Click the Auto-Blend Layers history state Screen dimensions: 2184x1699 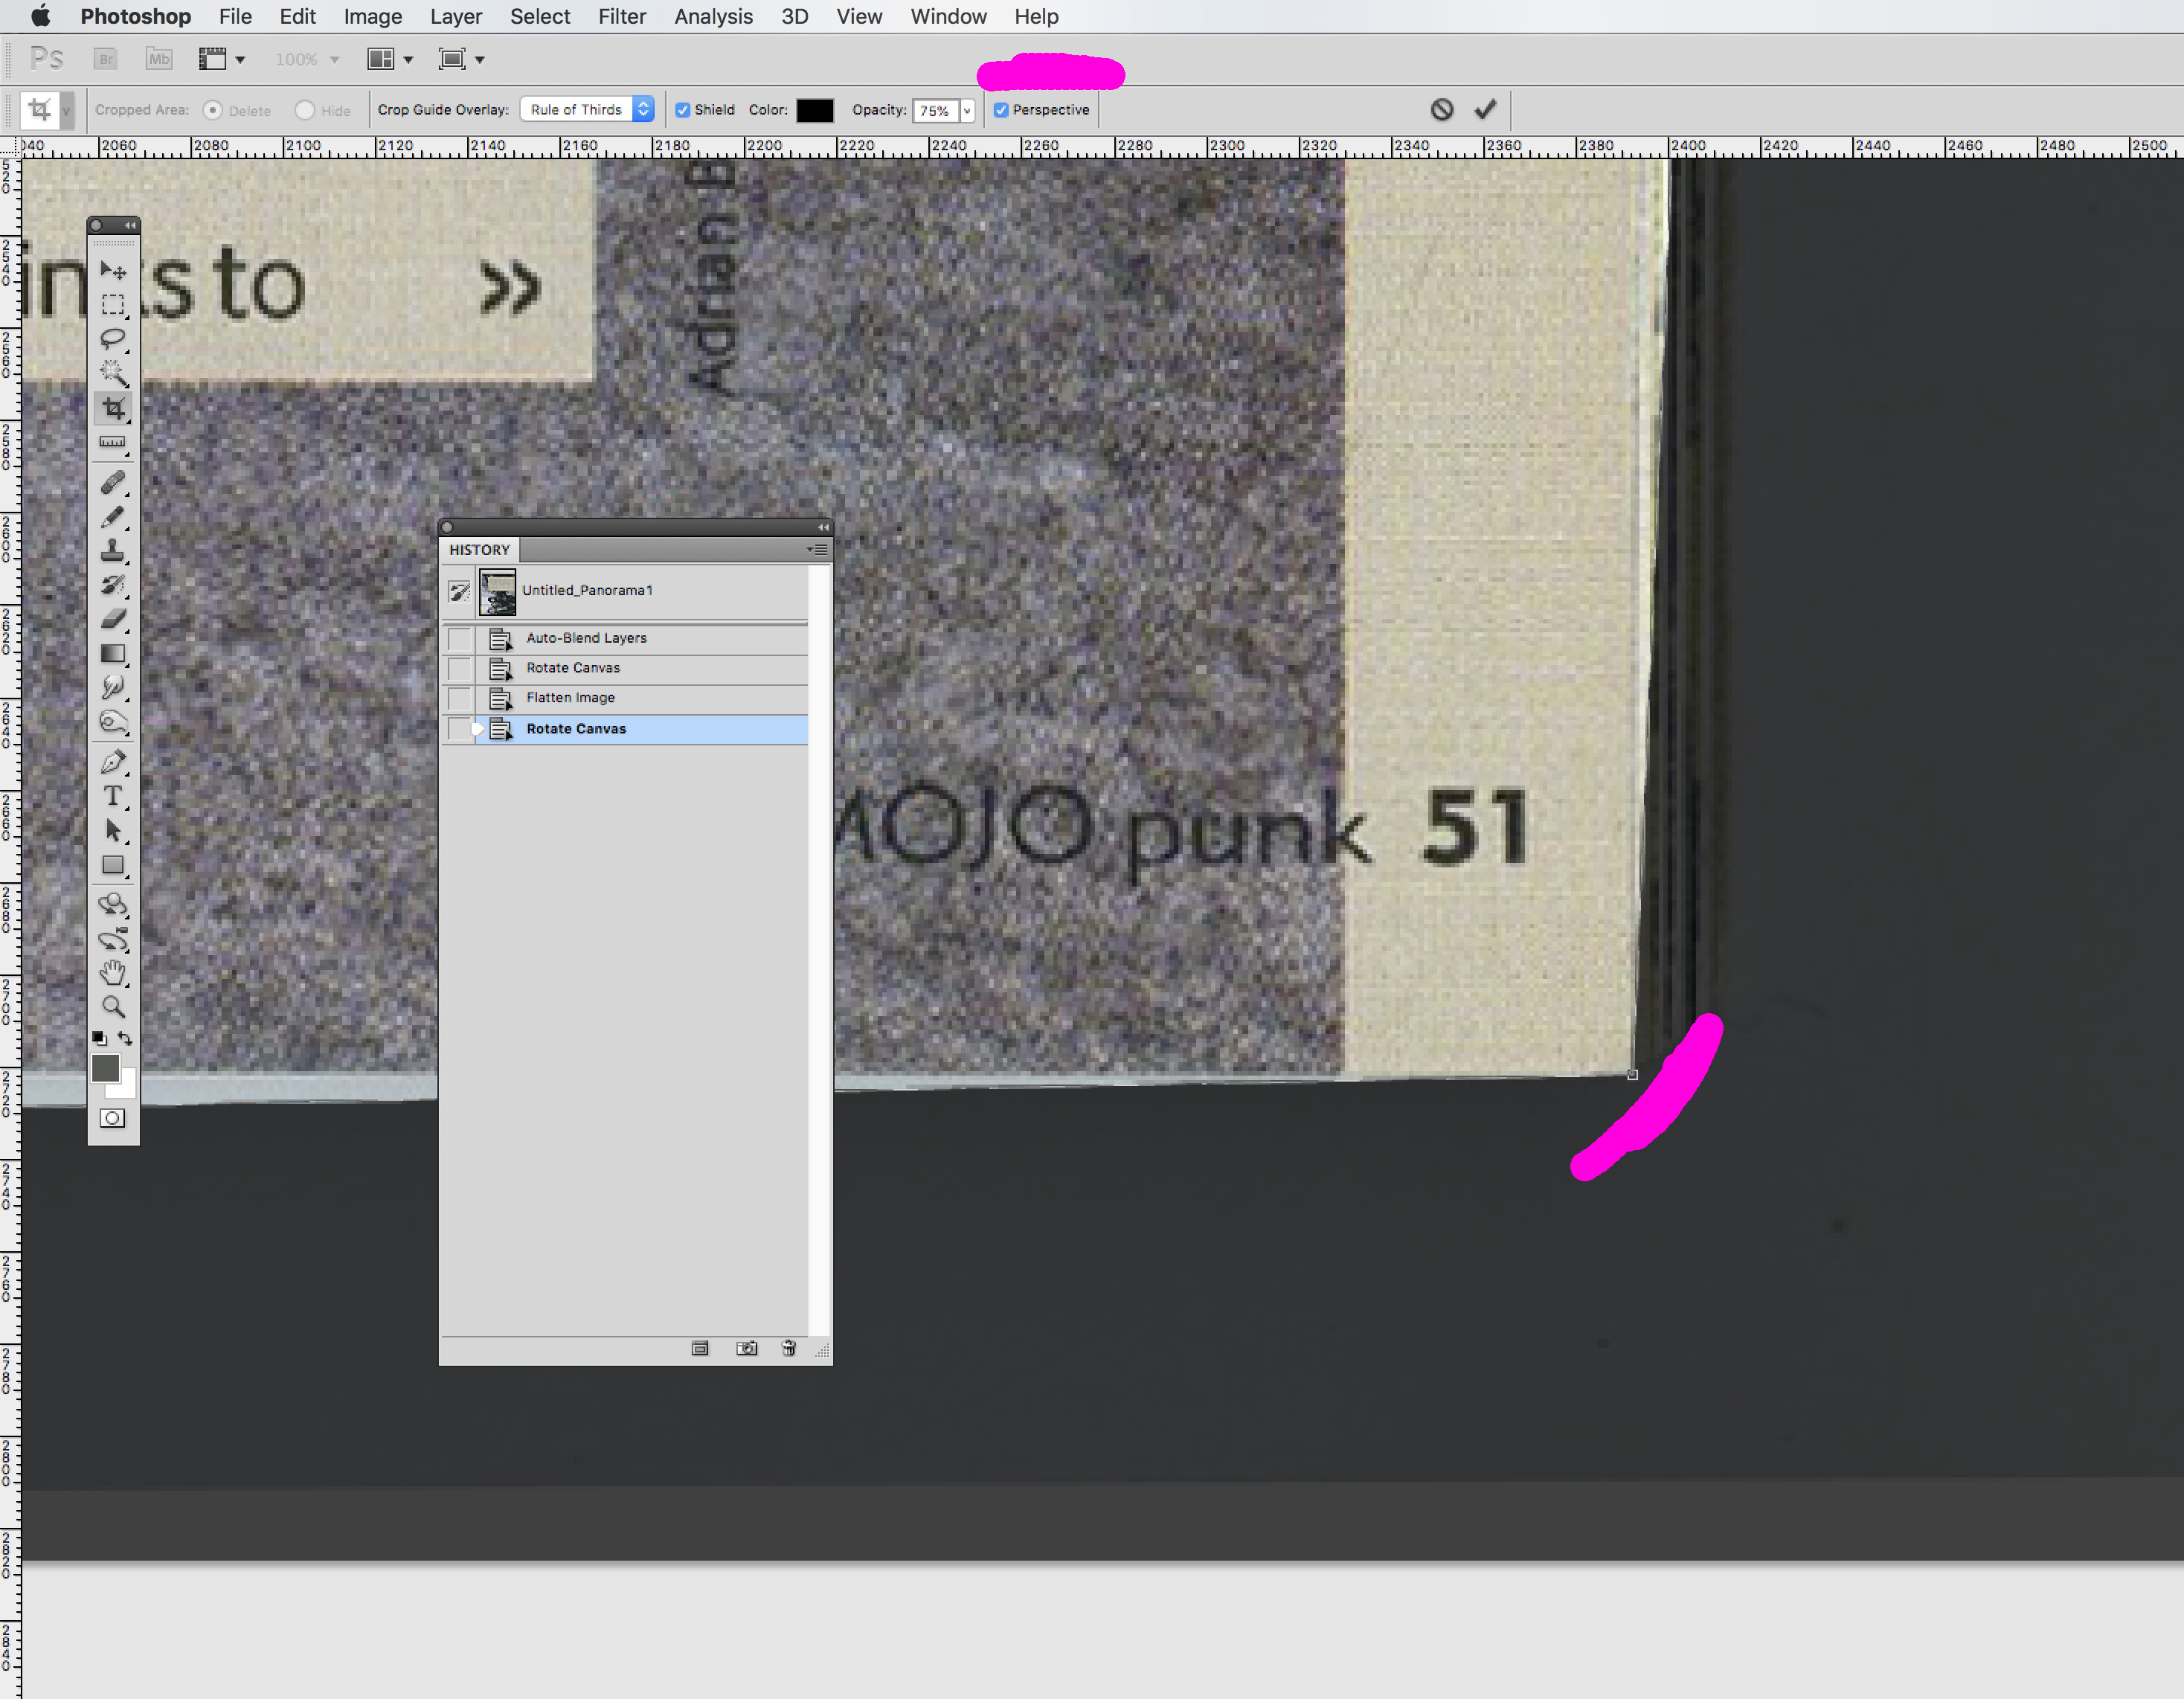586,638
